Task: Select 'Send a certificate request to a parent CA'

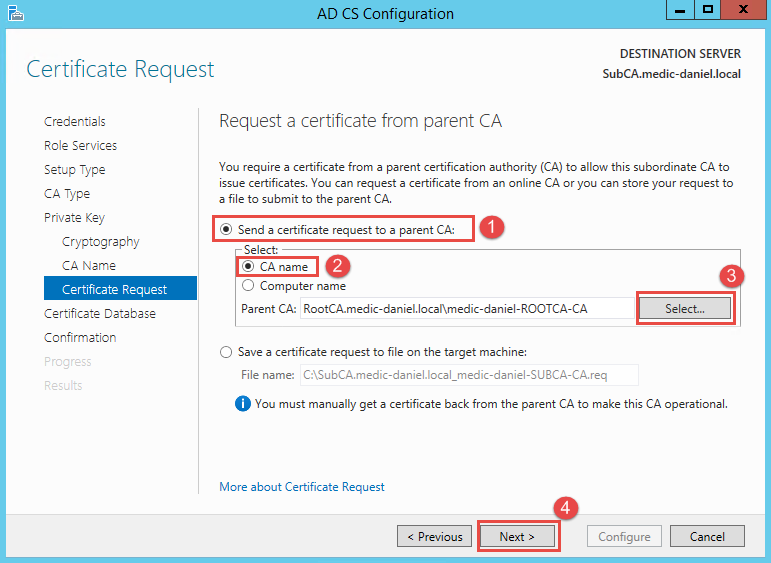Action: 227,230
